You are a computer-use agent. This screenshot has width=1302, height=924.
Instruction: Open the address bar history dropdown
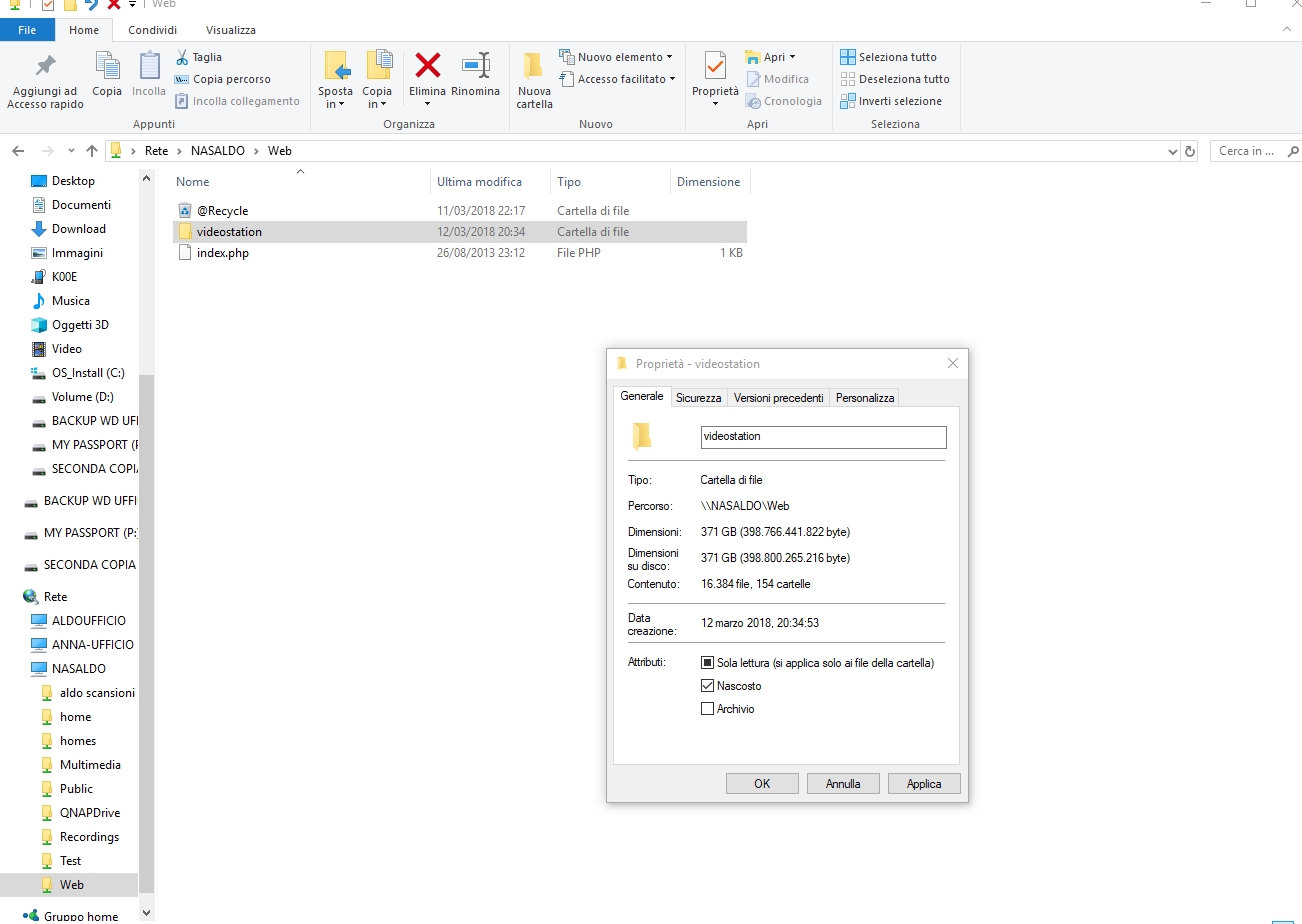tap(1173, 151)
